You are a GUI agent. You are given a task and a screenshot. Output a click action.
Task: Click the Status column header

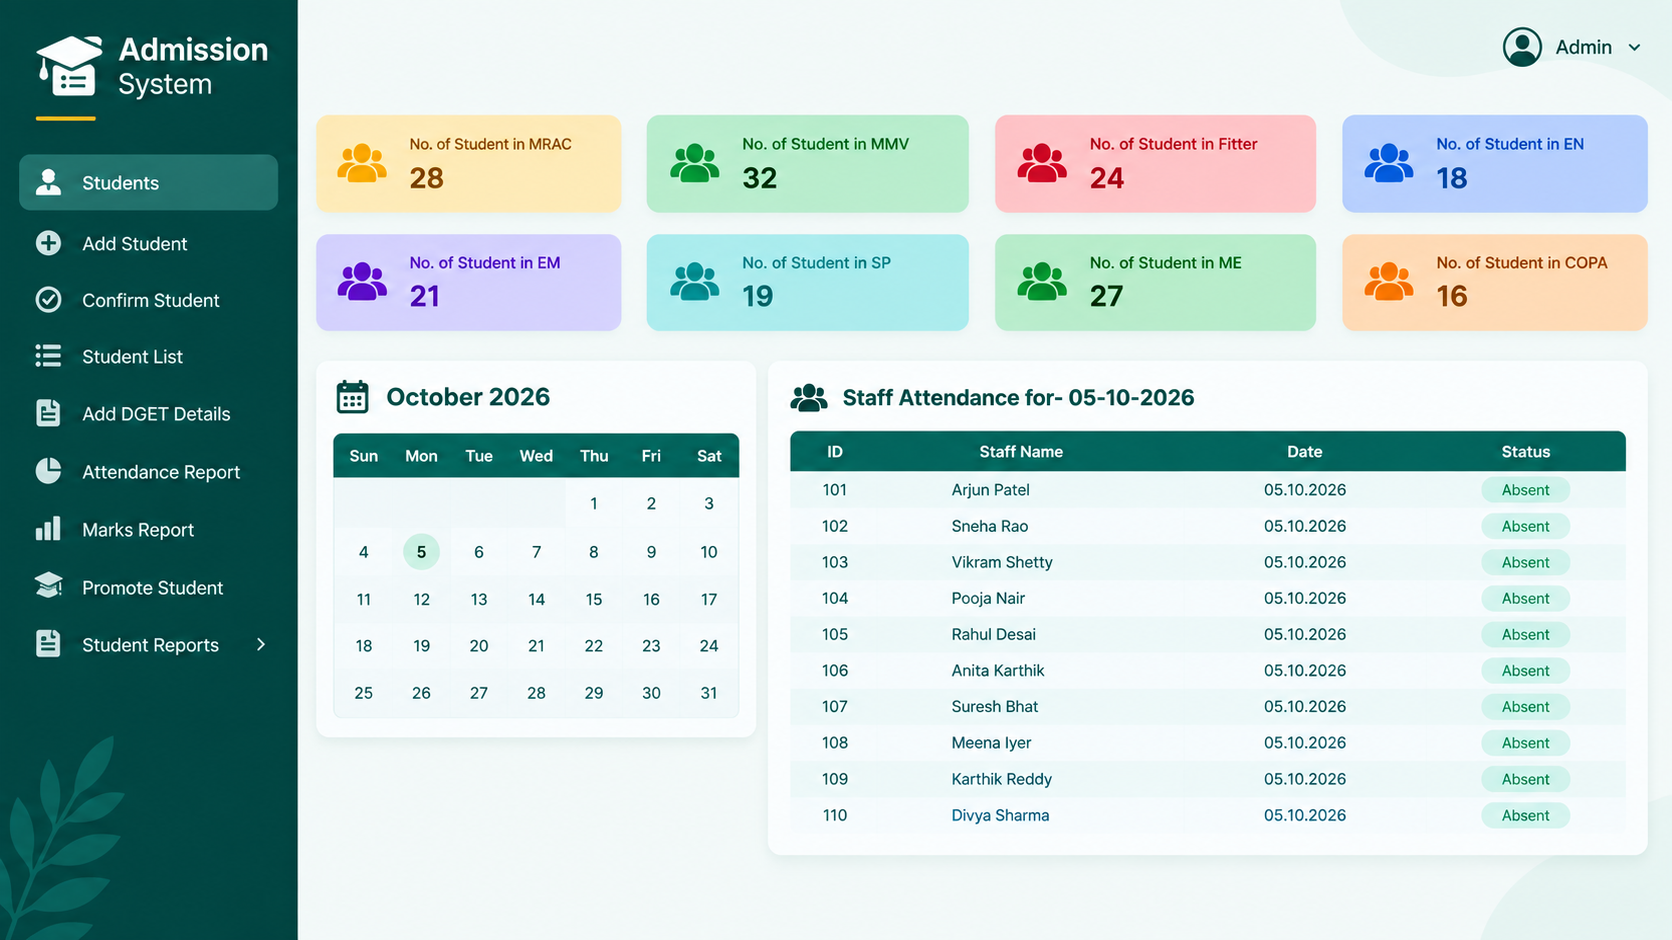[x=1525, y=452]
